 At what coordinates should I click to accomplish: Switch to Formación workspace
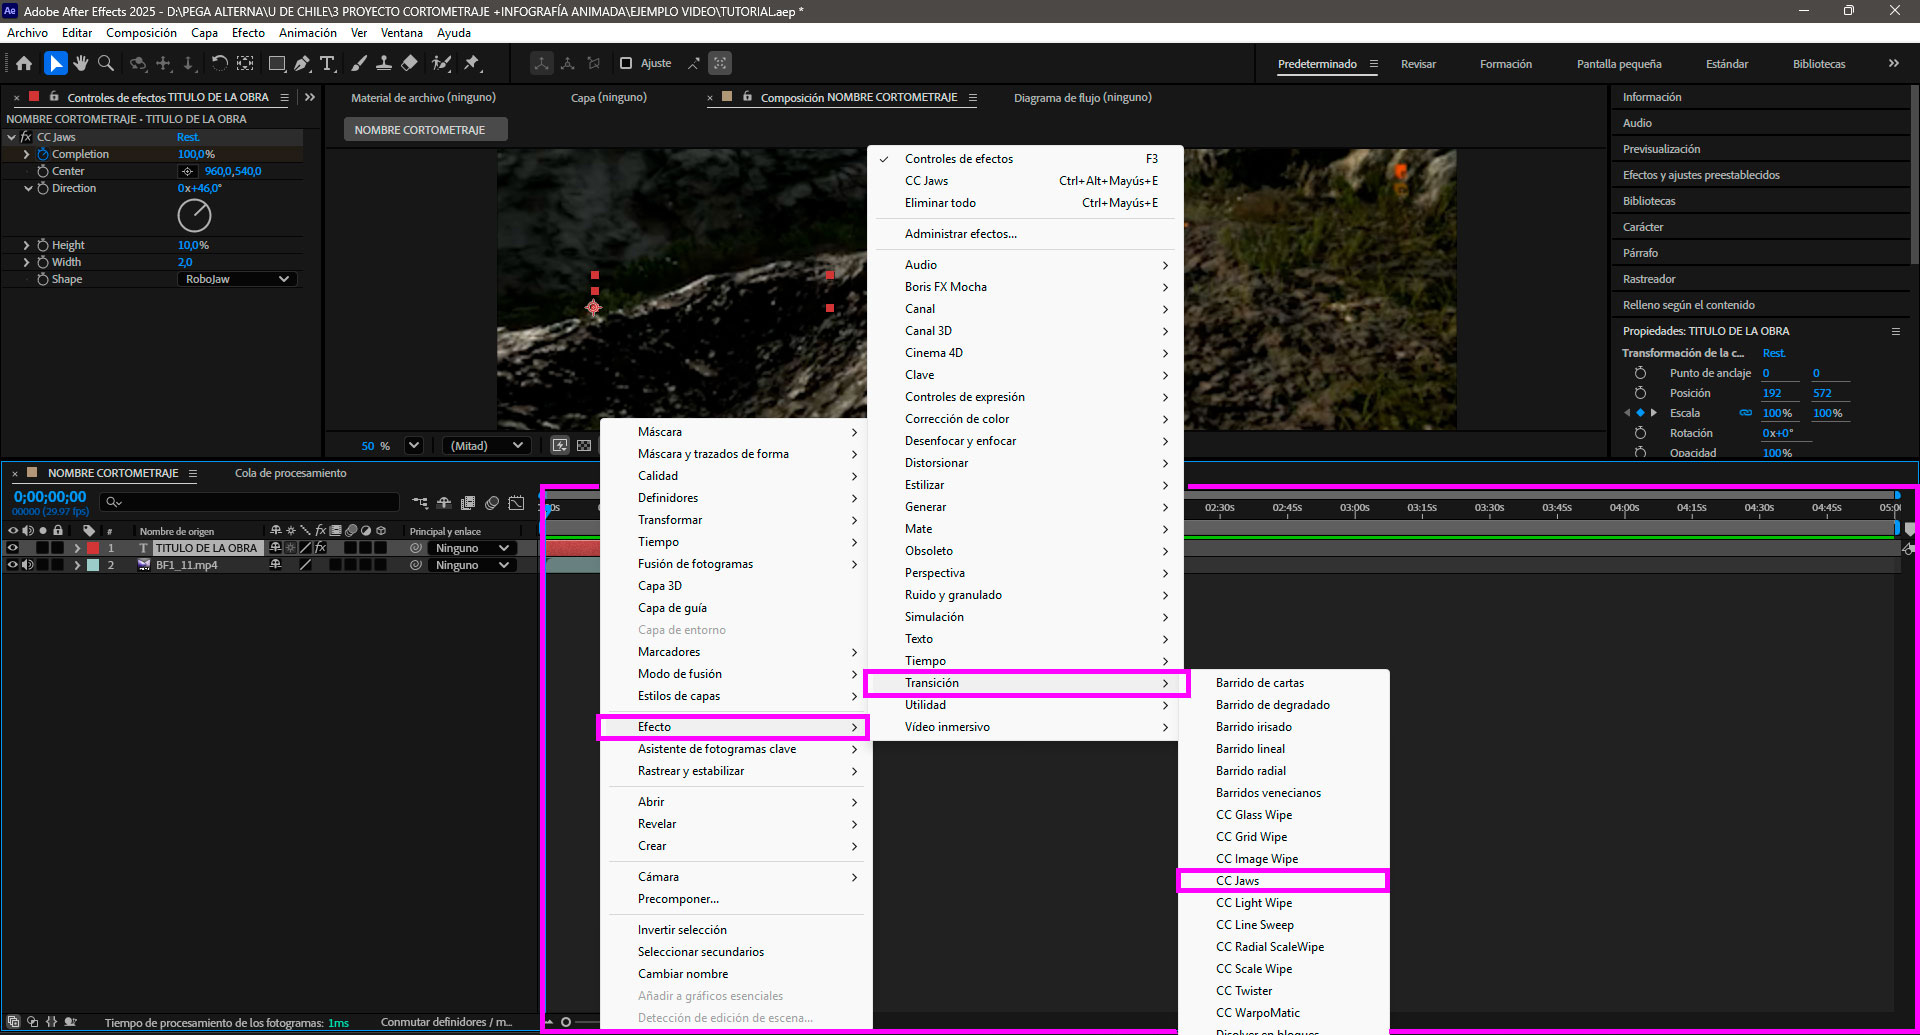(x=1506, y=64)
